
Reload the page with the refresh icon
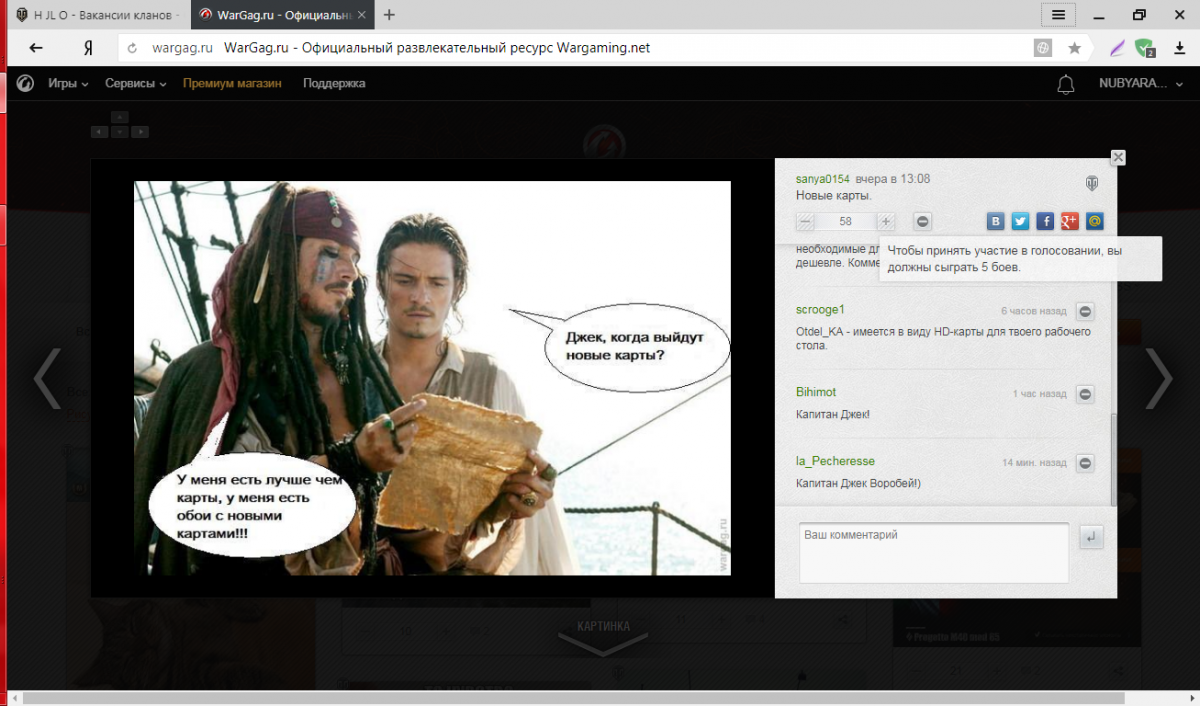(132, 48)
